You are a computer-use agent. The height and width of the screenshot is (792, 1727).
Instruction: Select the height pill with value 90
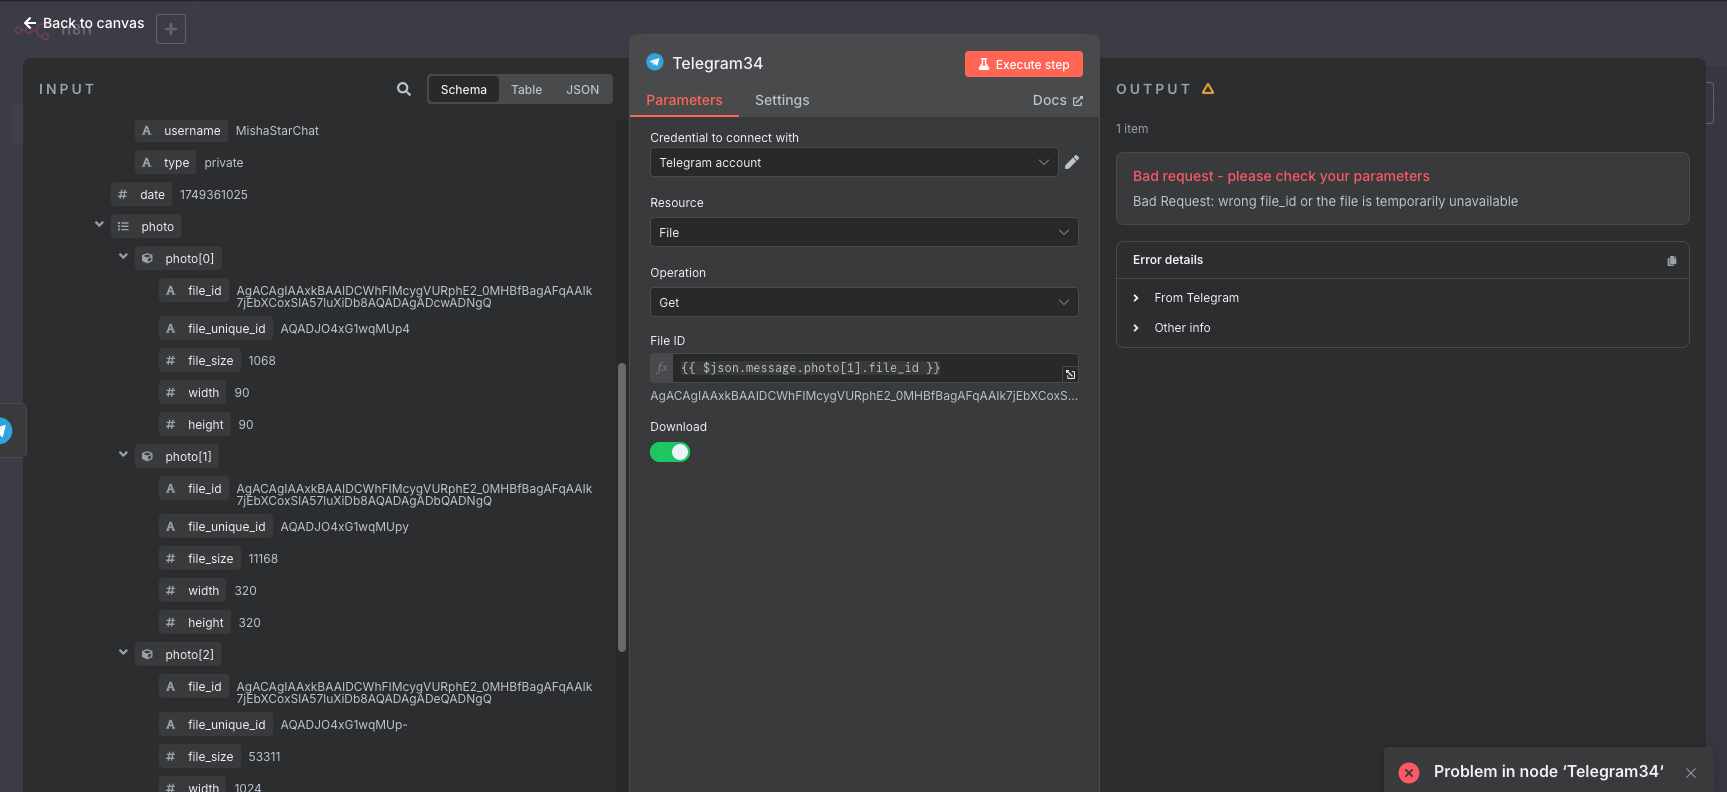click(195, 425)
